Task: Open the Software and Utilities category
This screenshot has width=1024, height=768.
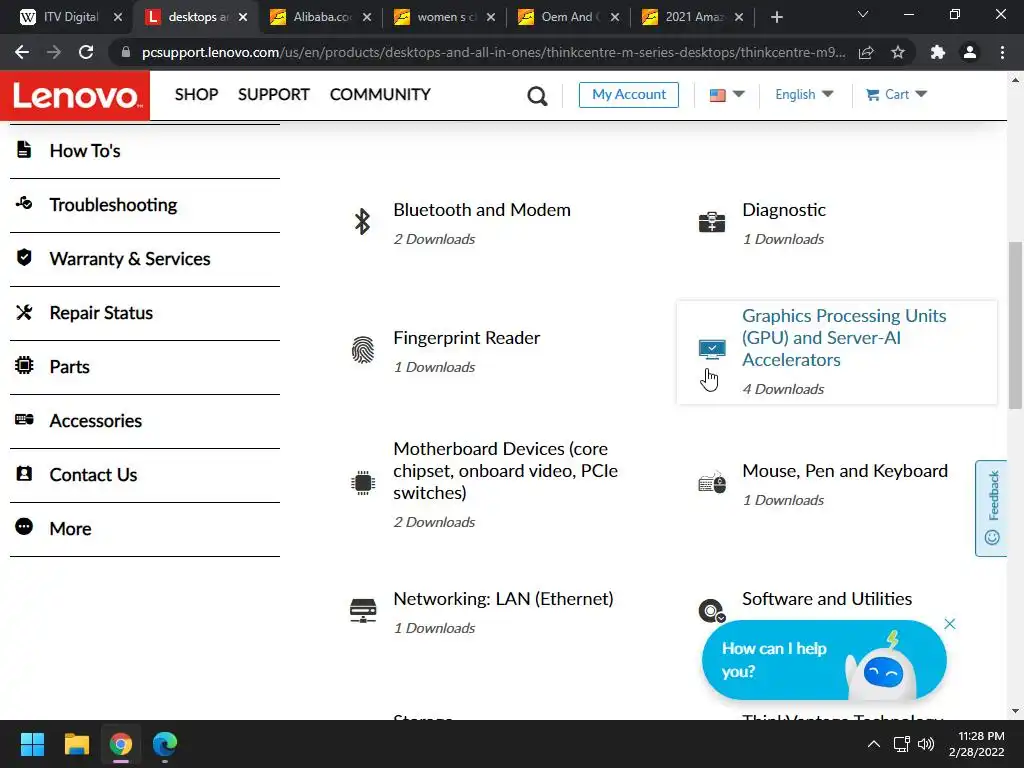Action: point(827,599)
